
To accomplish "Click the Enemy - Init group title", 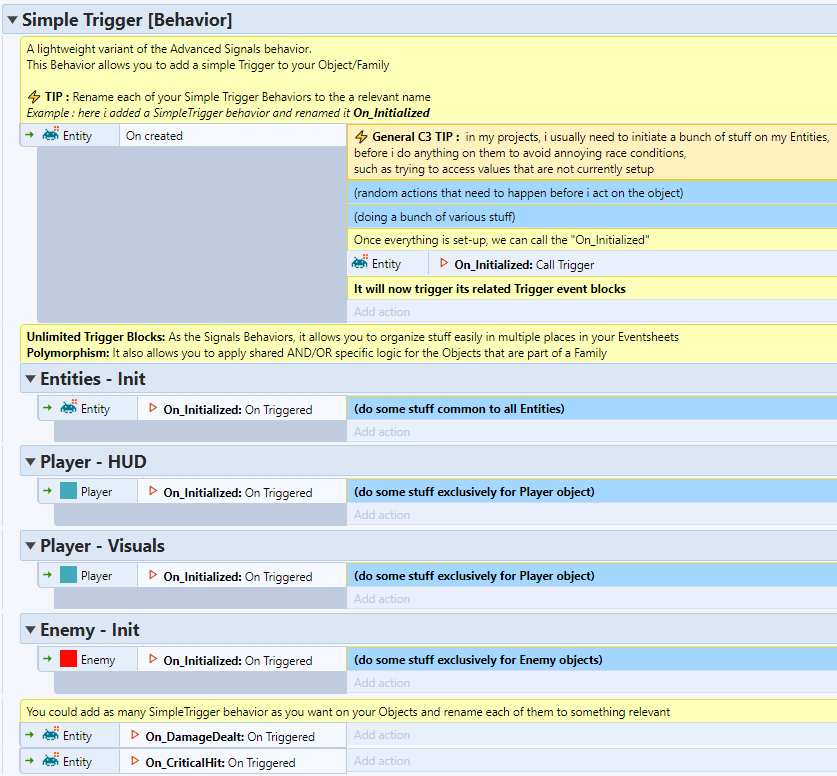I will tap(90, 630).
